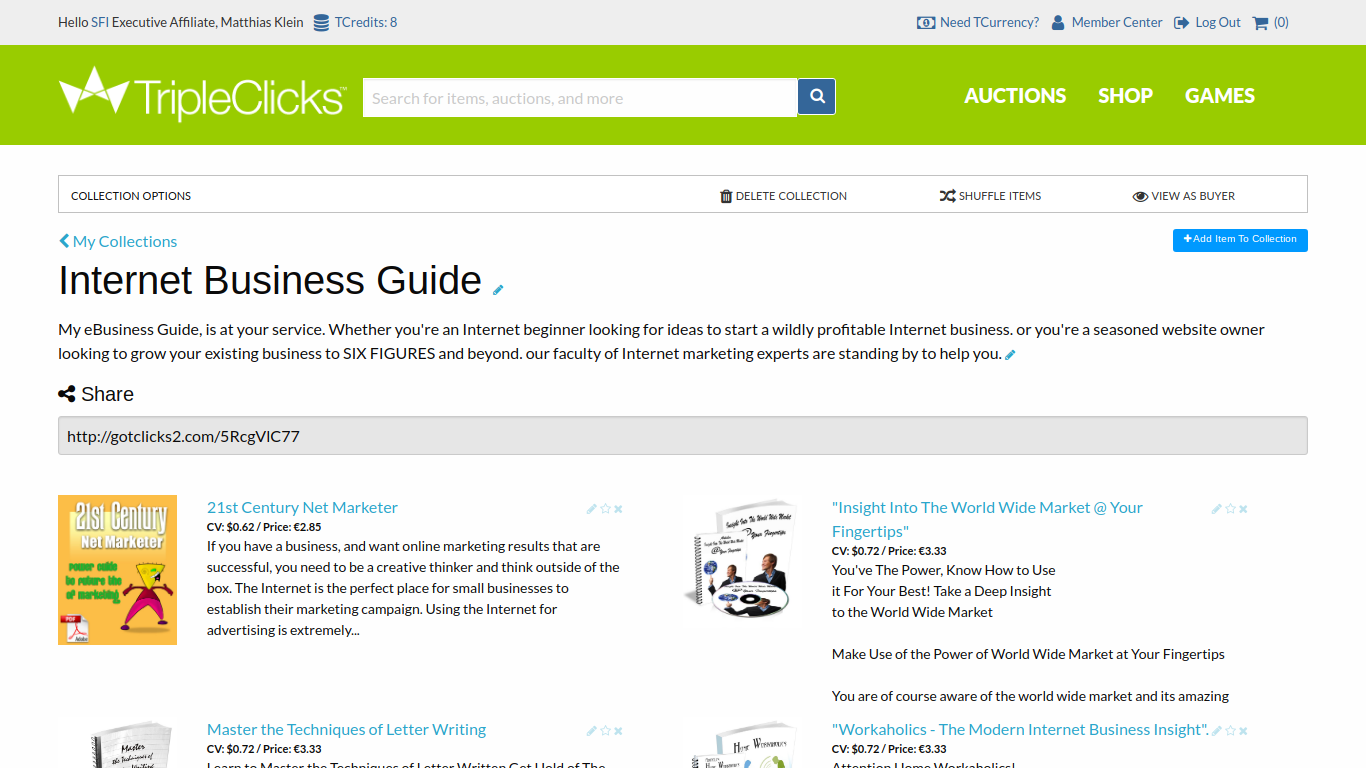Screen dimensions: 1366x768
Task: Click the Need TCurrency money icon
Action: [926, 22]
